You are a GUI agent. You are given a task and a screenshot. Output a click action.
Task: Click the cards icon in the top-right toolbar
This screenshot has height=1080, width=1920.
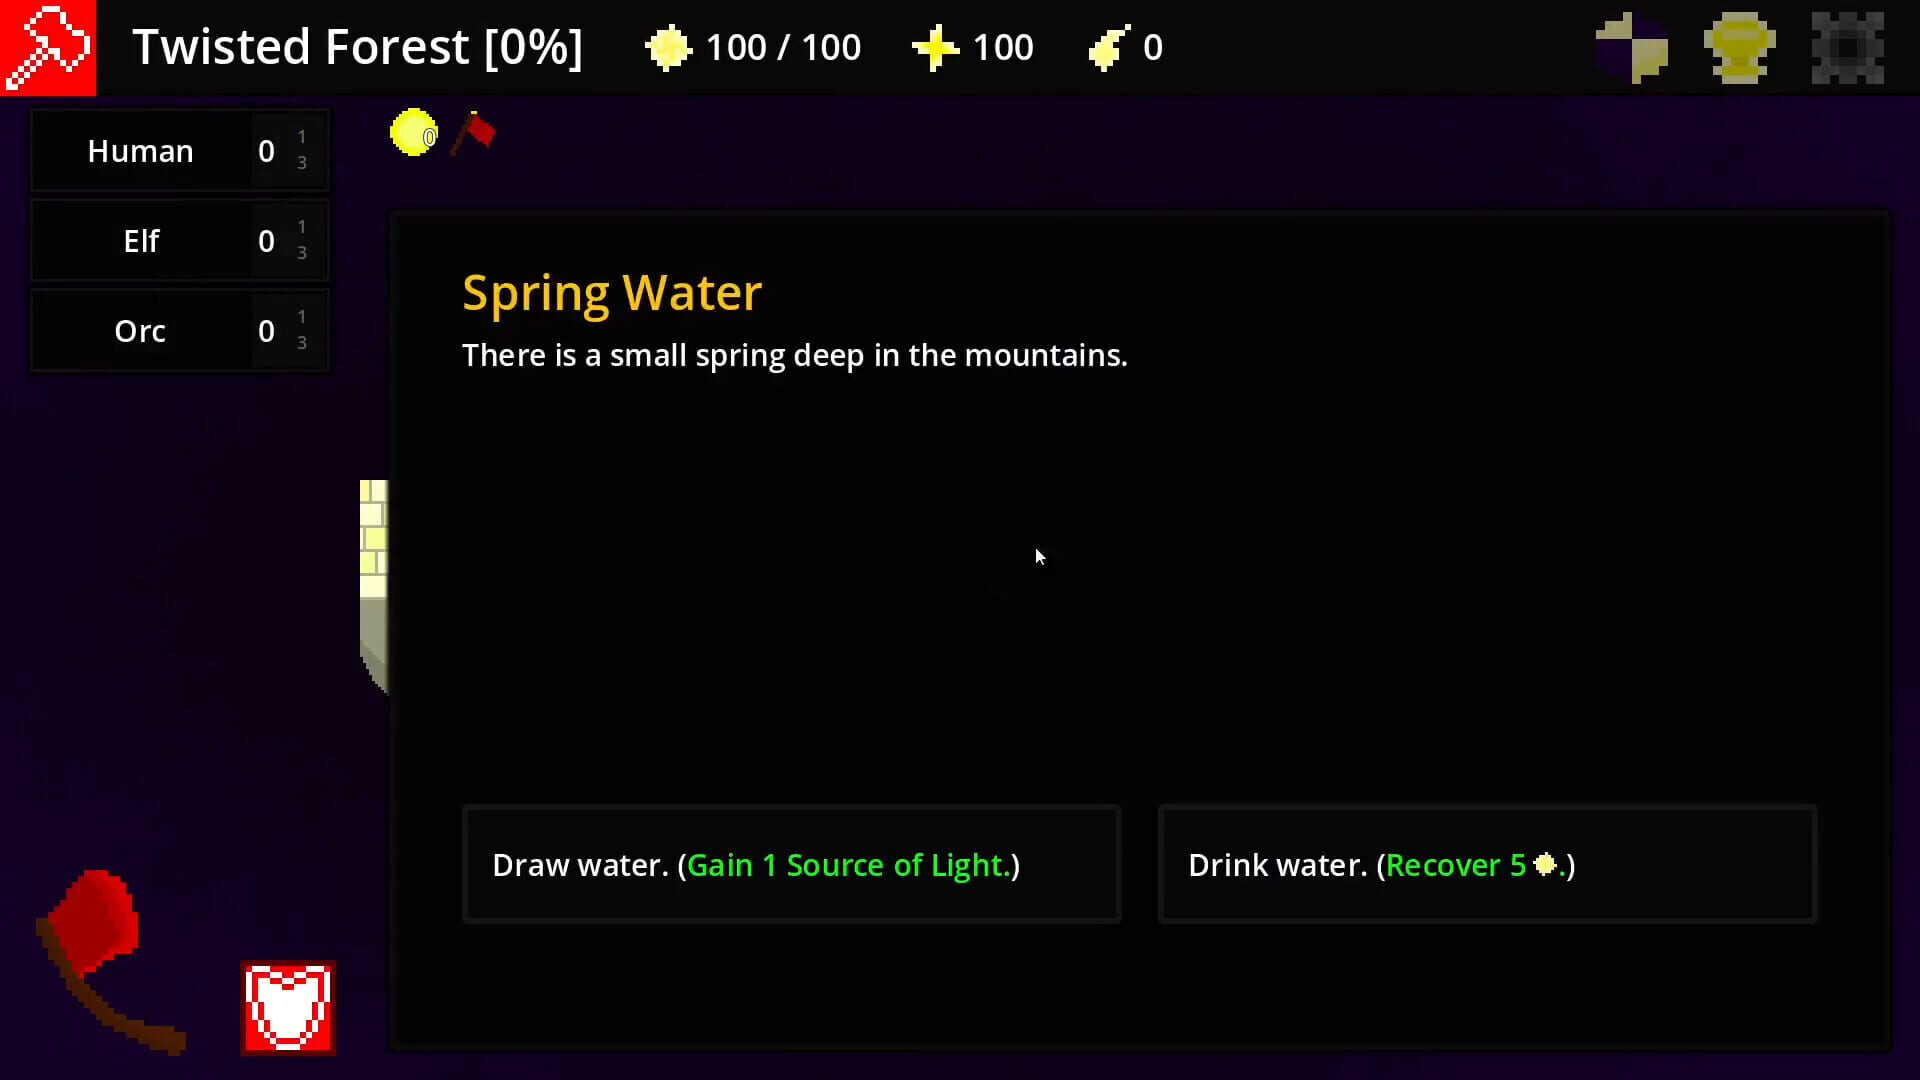[x=1632, y=47]
